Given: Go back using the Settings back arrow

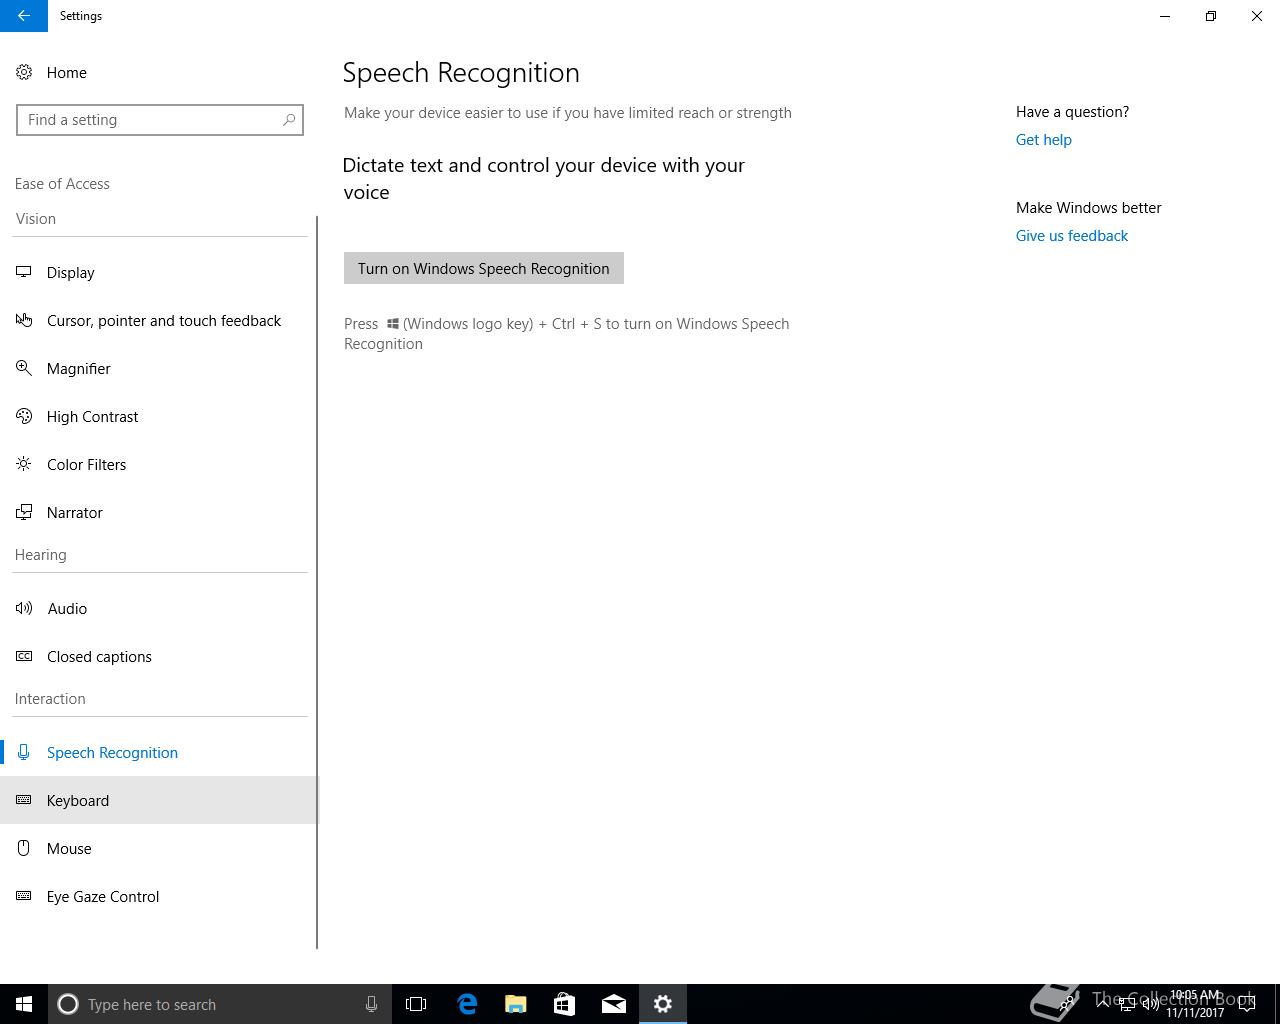Looking at the screenshot, I should (24, 16).
